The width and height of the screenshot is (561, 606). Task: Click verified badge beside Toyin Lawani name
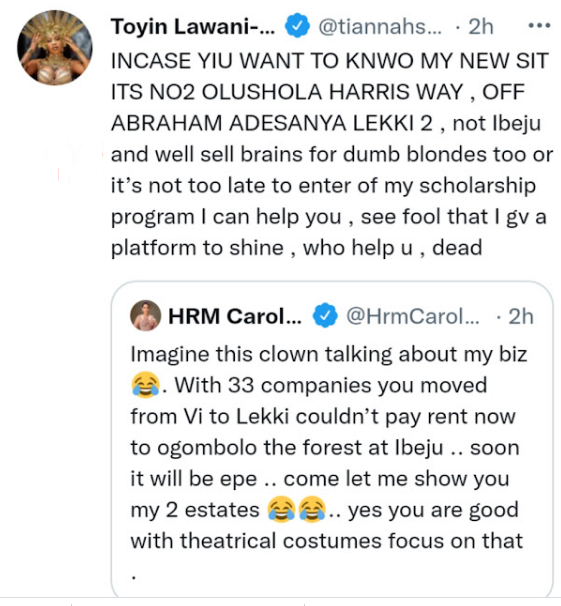coord(297,26)
